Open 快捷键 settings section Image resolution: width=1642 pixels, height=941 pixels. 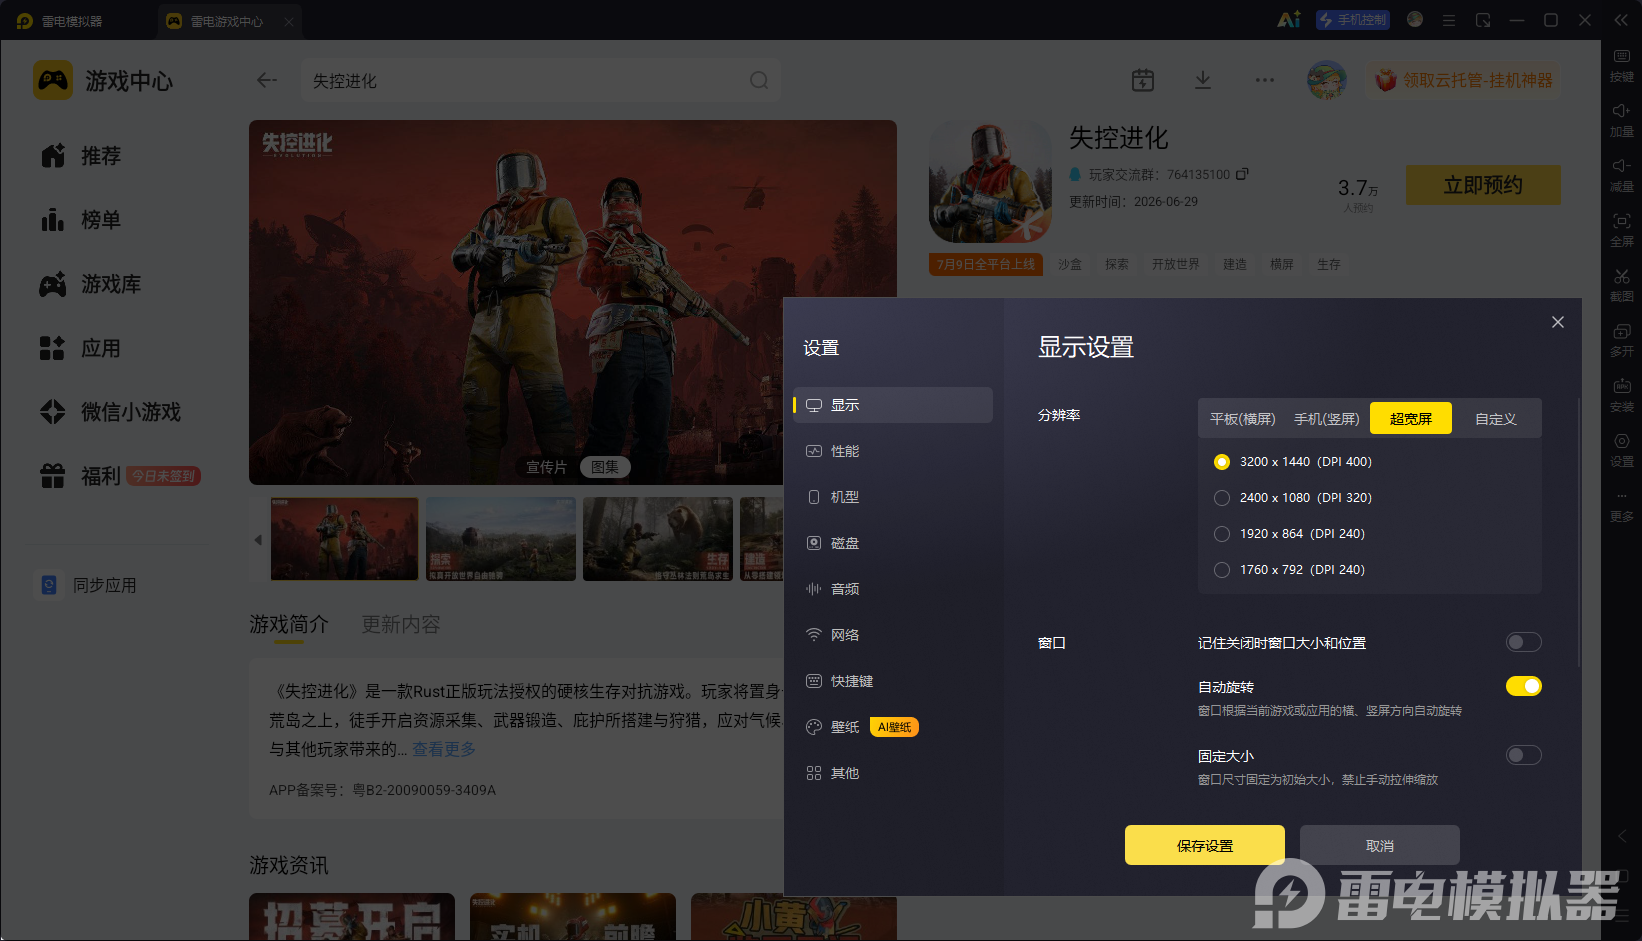tap(893, 681)
